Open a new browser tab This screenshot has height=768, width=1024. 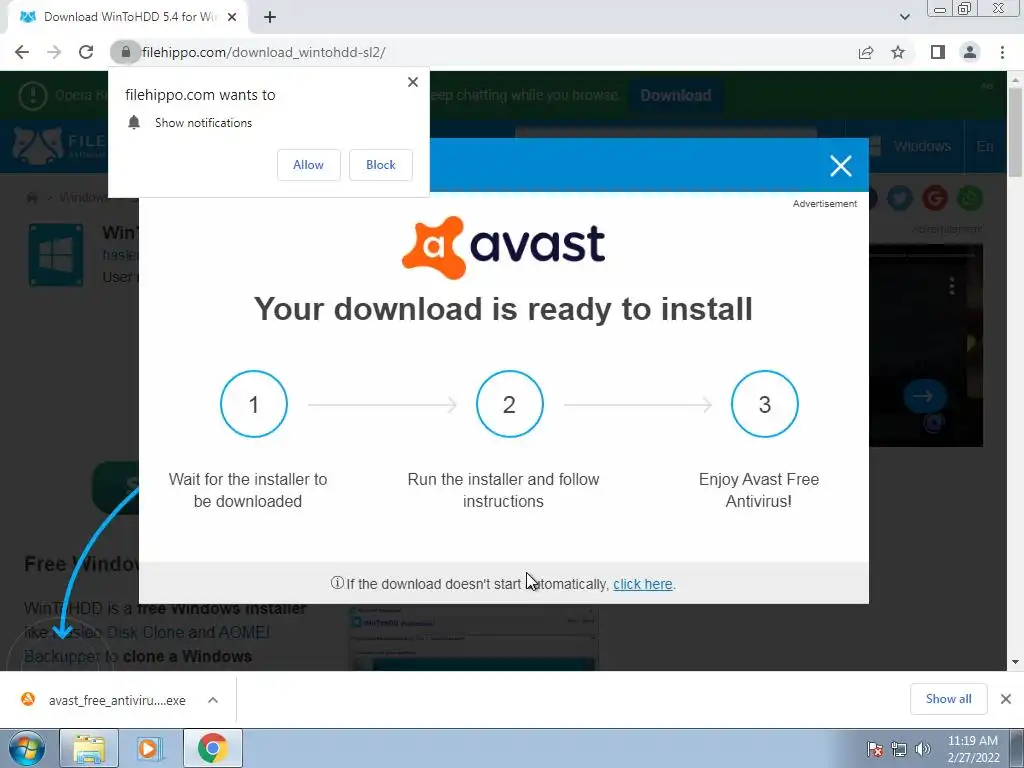[270, 17]
